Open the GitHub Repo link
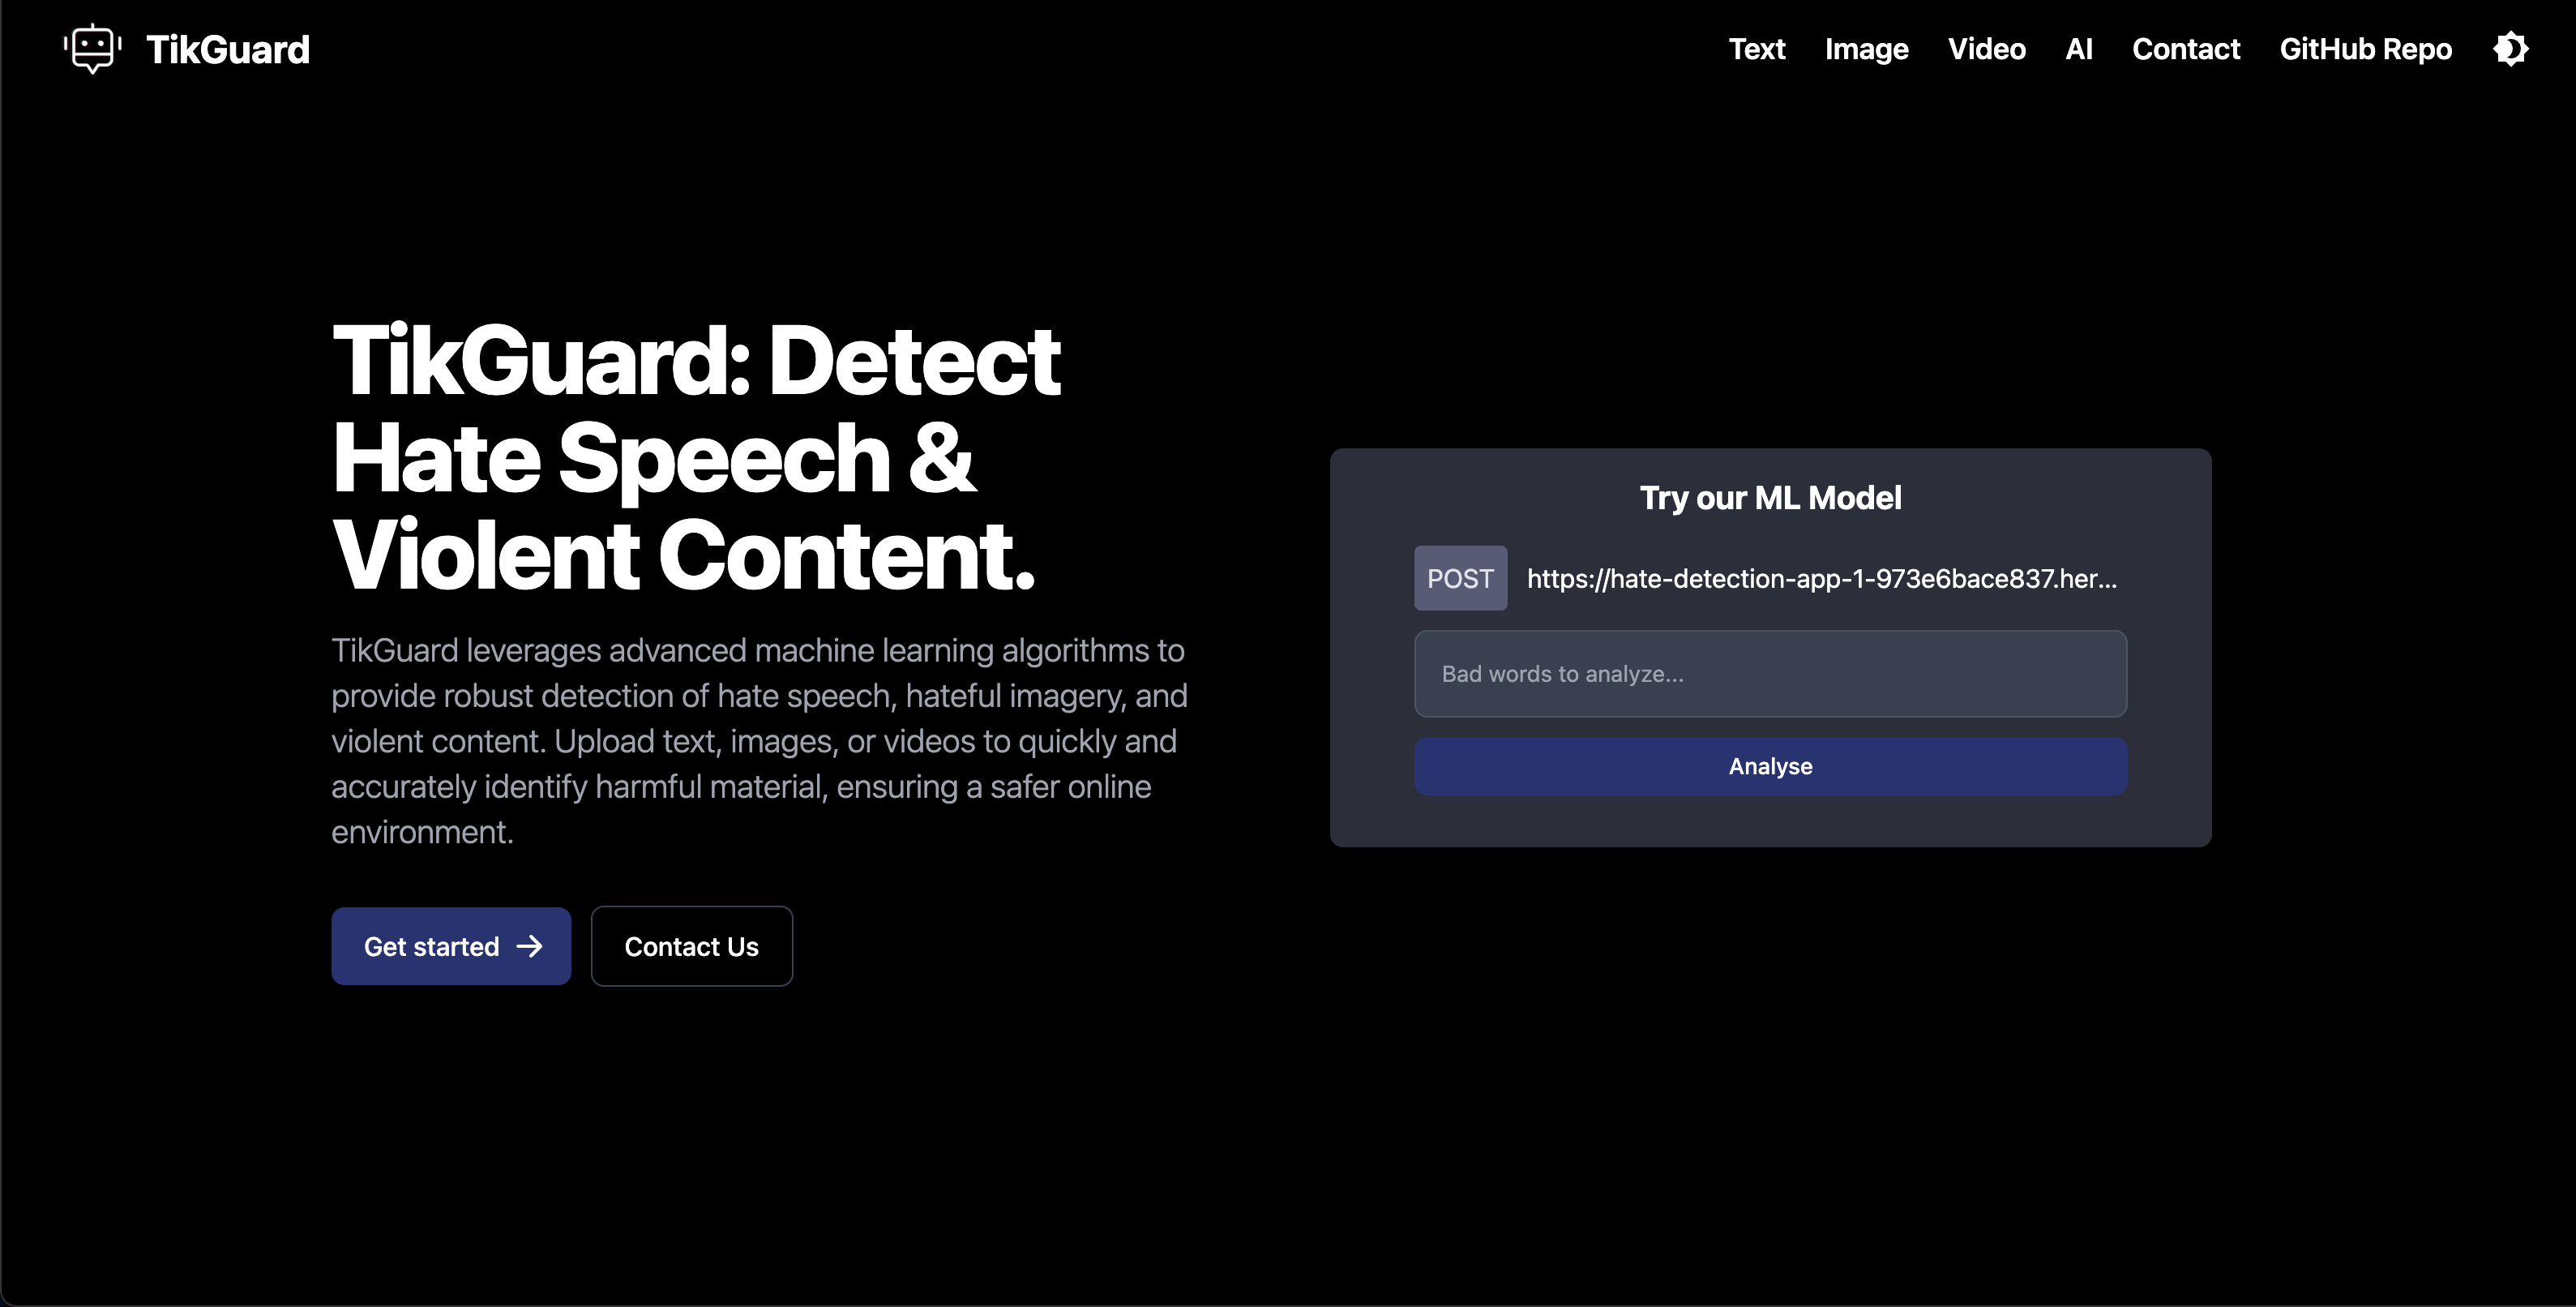 [2365, 49]
